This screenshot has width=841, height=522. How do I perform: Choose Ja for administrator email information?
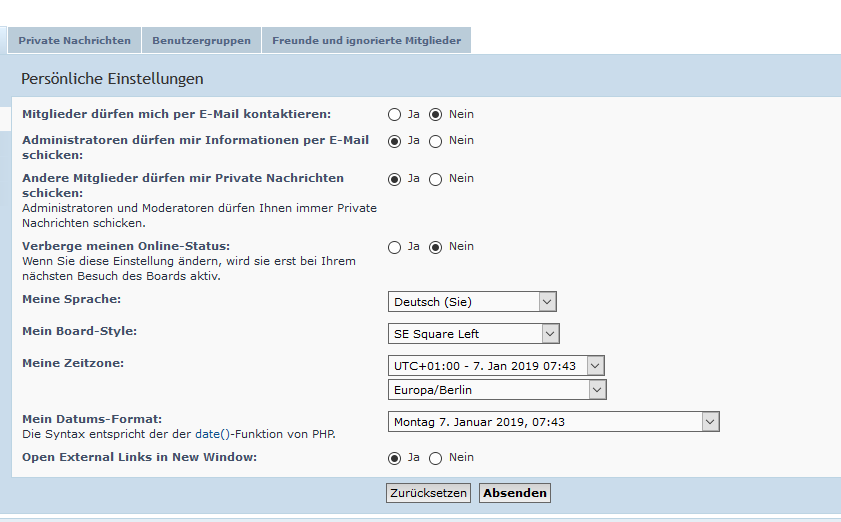[x=395, y=141]
